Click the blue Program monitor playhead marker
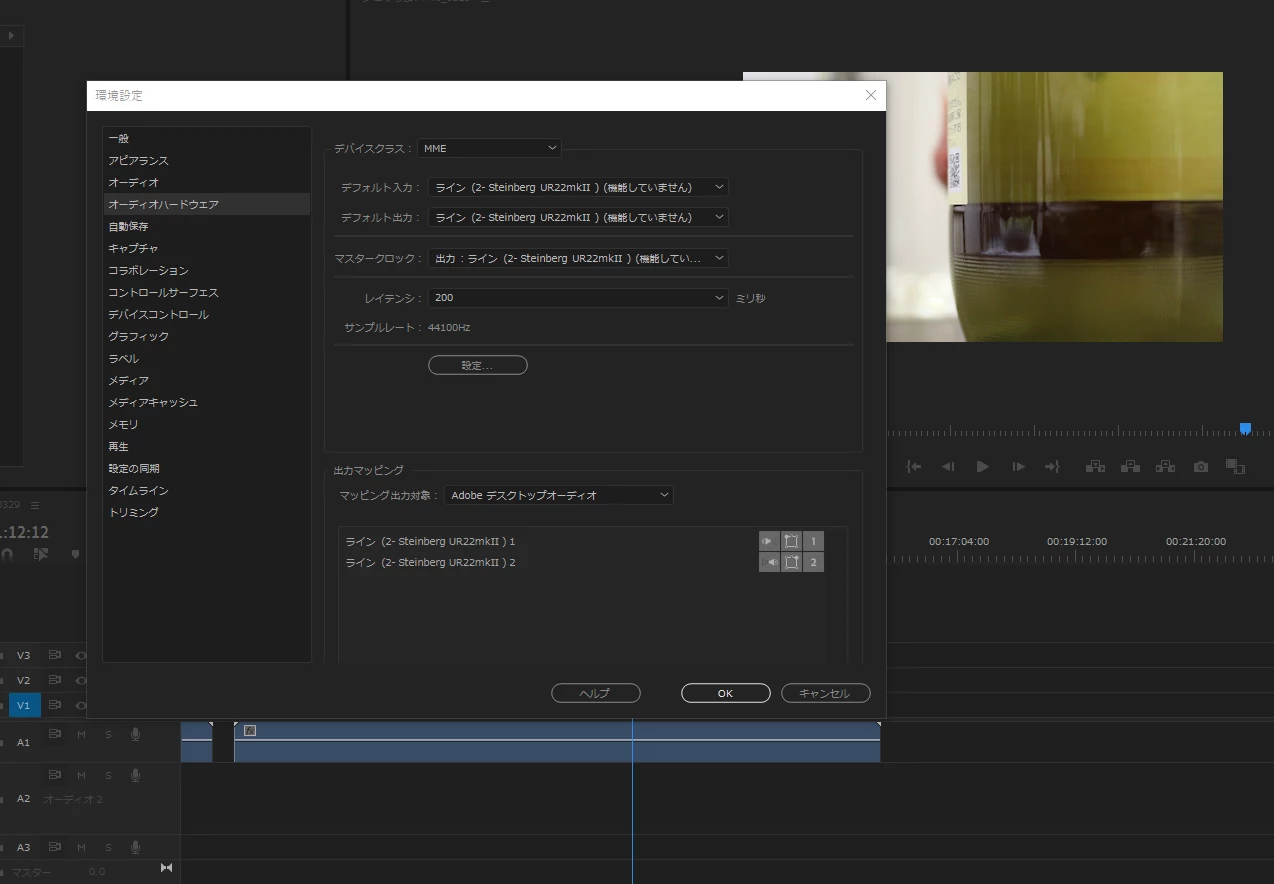The height and width of the screenshot is (884, 1274). [1245, 428]
